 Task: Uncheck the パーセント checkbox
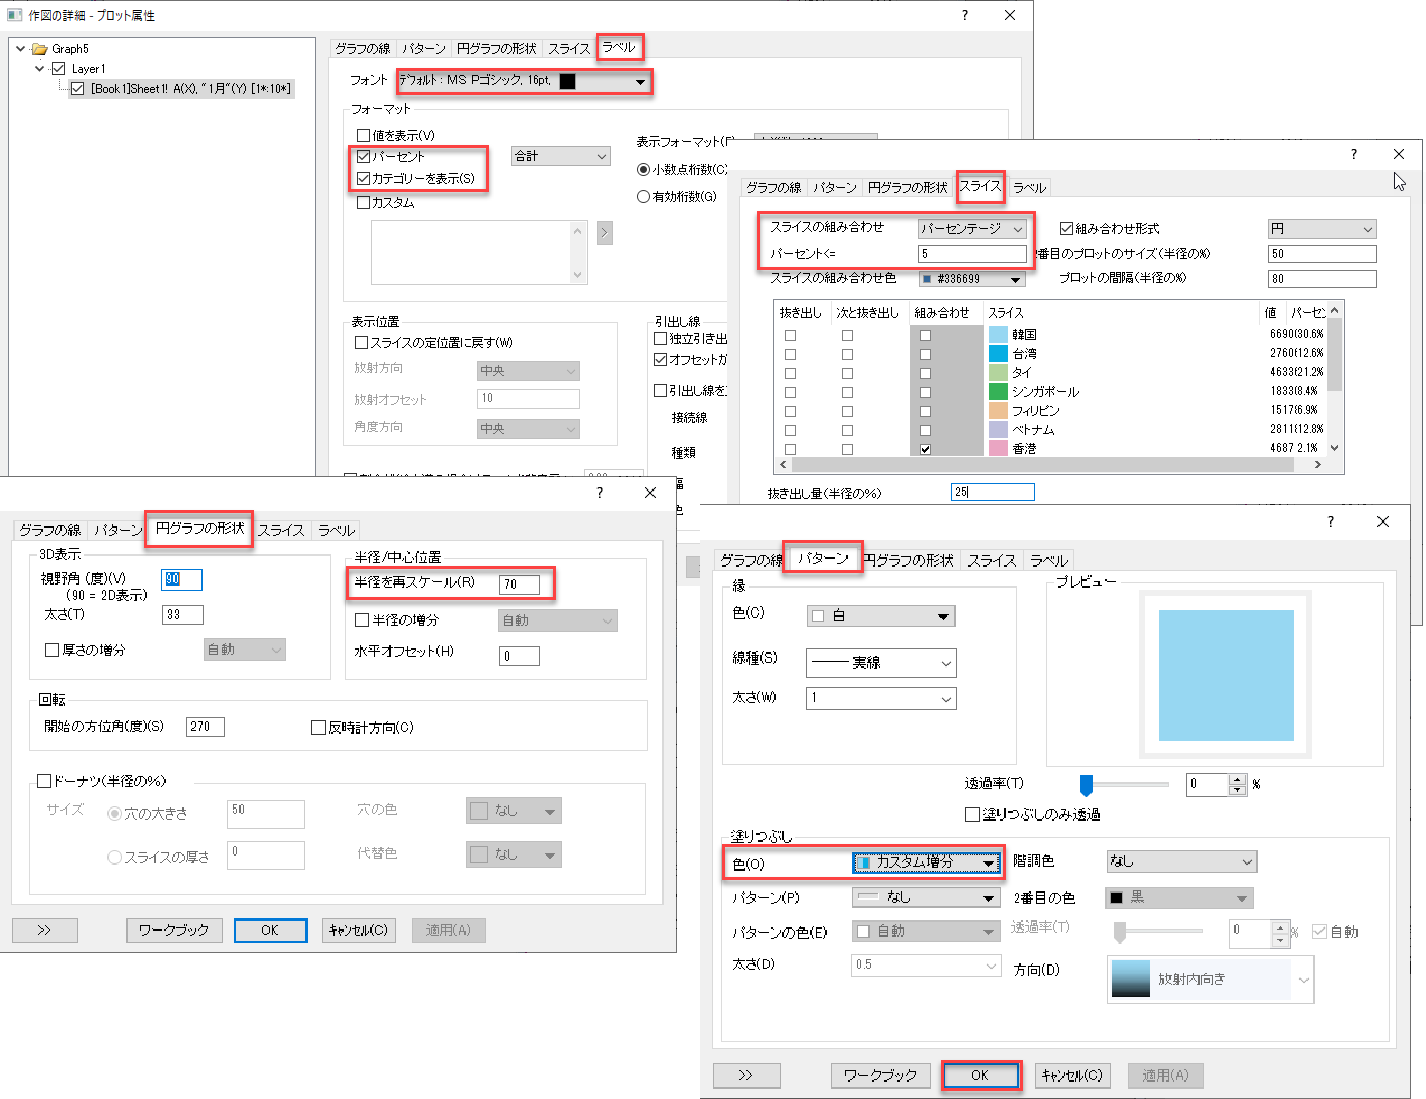[x=364, y=157]
